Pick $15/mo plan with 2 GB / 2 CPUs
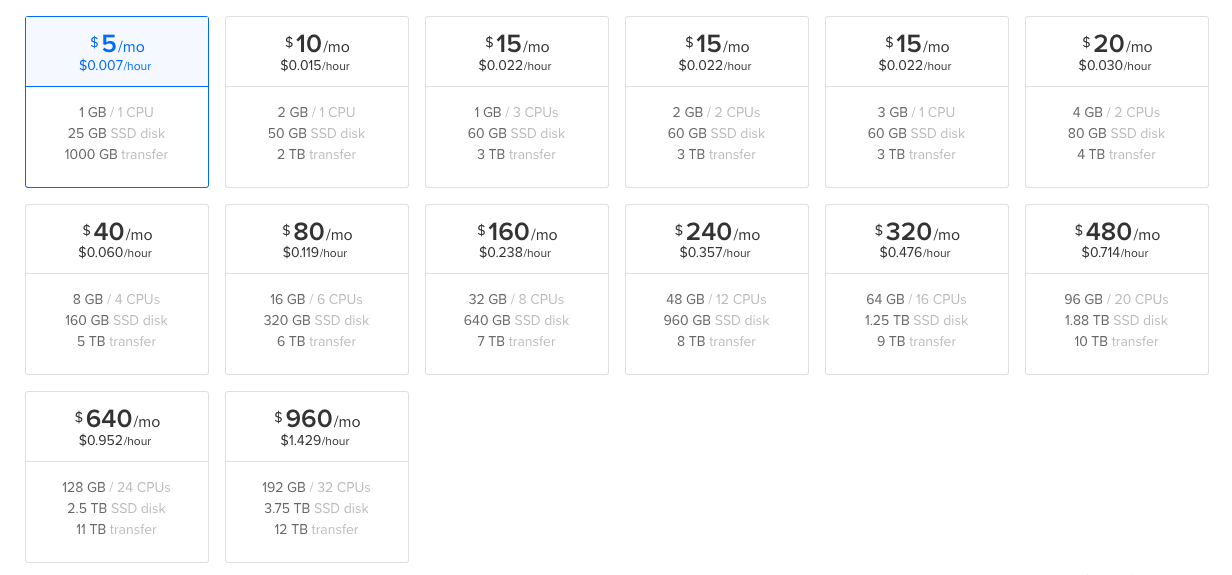 click(x=717, y=102)
